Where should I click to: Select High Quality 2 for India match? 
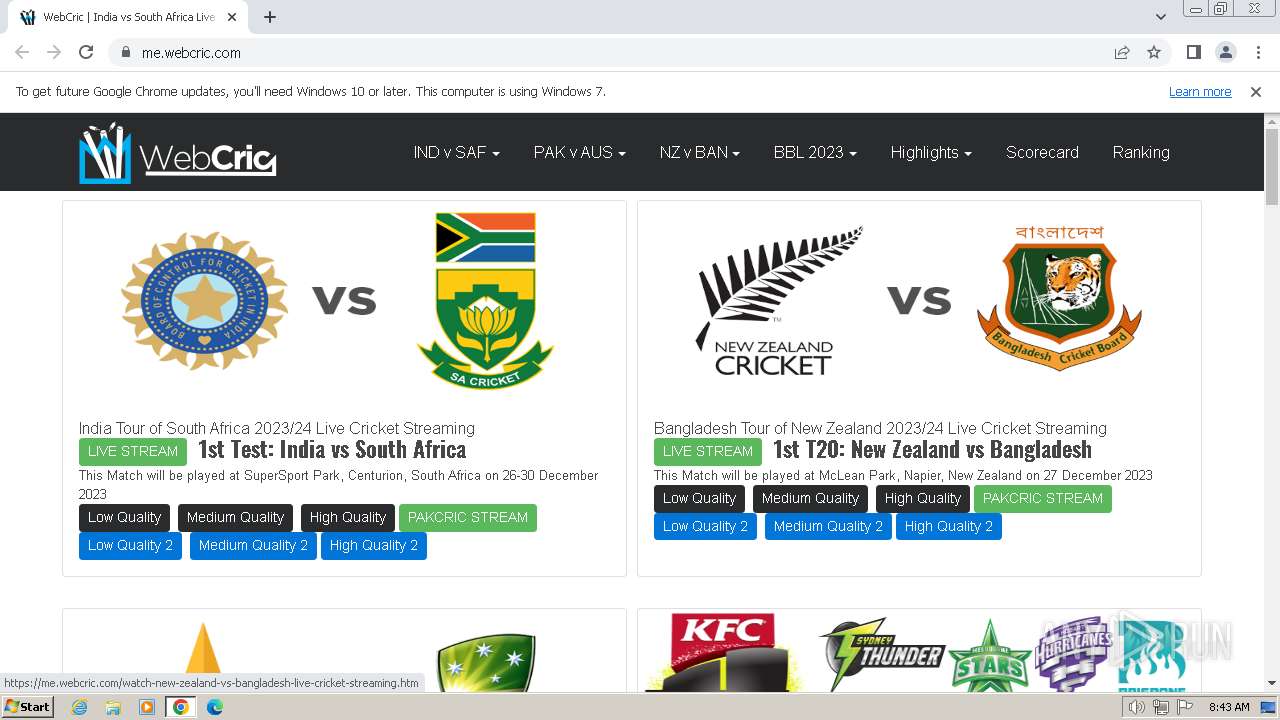pos(374,546)
